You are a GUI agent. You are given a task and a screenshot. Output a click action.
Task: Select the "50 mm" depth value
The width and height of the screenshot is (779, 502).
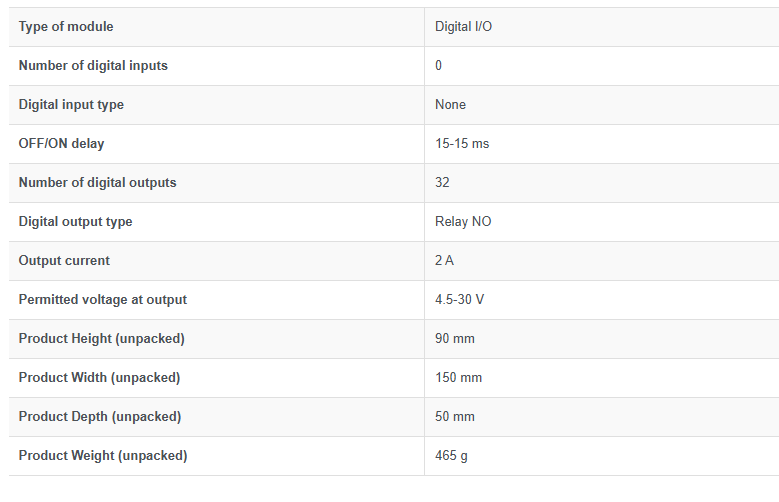pos(454,417)
